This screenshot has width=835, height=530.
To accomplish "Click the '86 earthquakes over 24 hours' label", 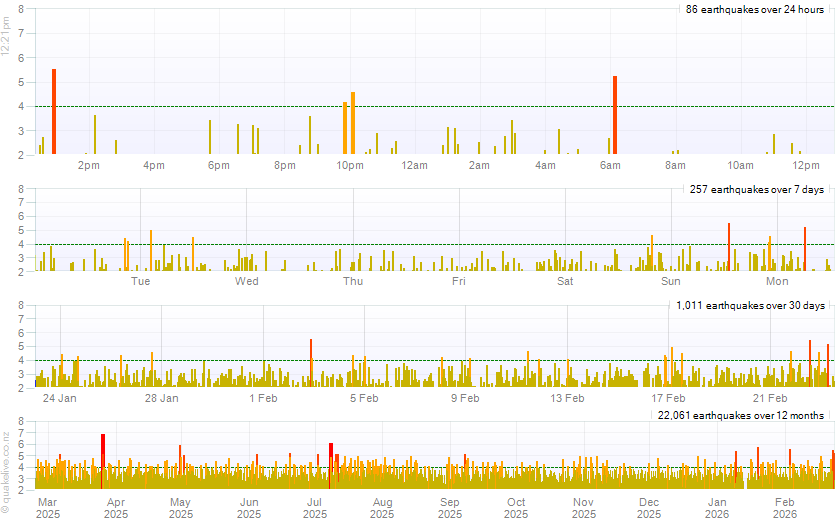I will tap(755, 9).
